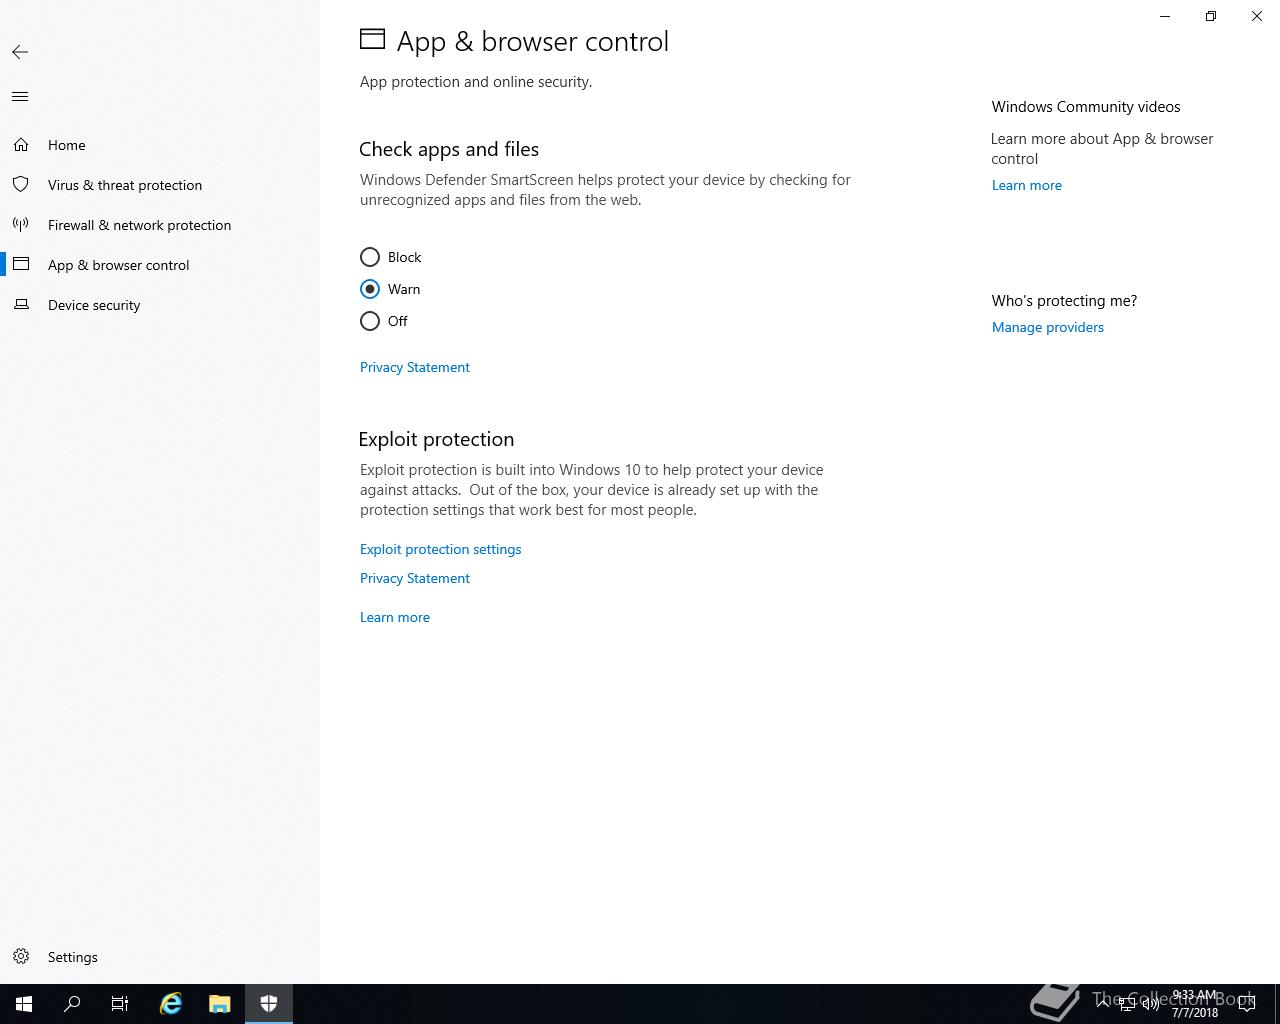Viewport: 1280px width, 1024px height.
Task: Select the Off radio button
Action: click(x=370, y=321)
